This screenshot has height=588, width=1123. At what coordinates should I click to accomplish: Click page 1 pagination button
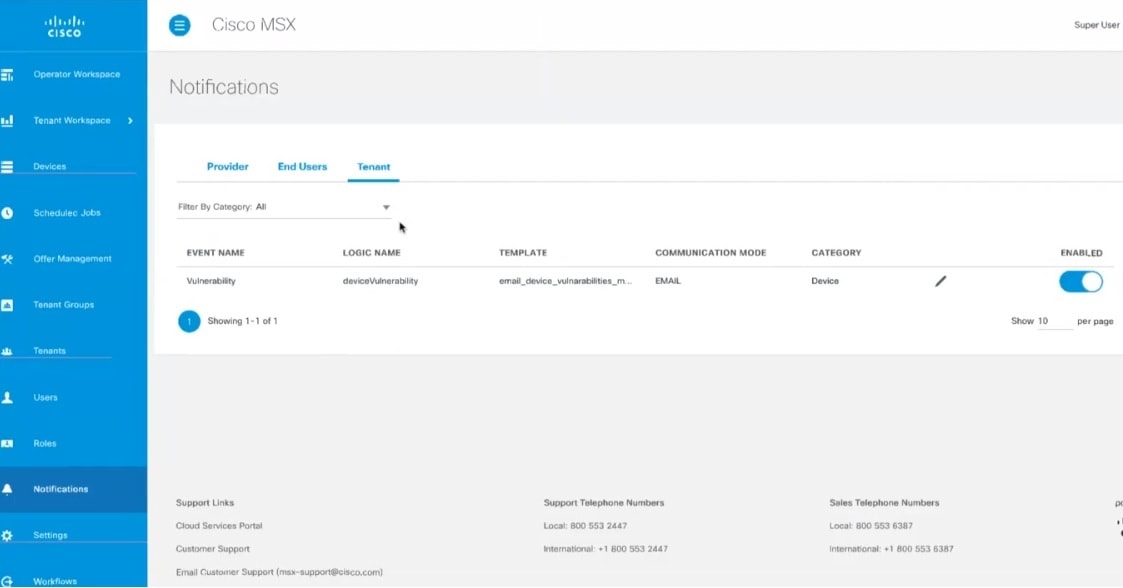(x=189, y=322)
